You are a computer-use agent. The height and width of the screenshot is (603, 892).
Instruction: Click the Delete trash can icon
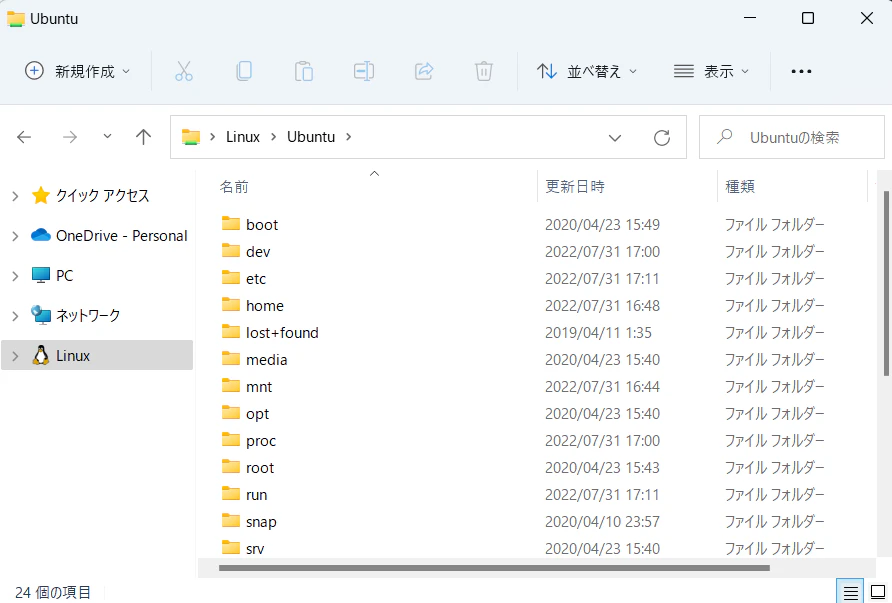484,71
